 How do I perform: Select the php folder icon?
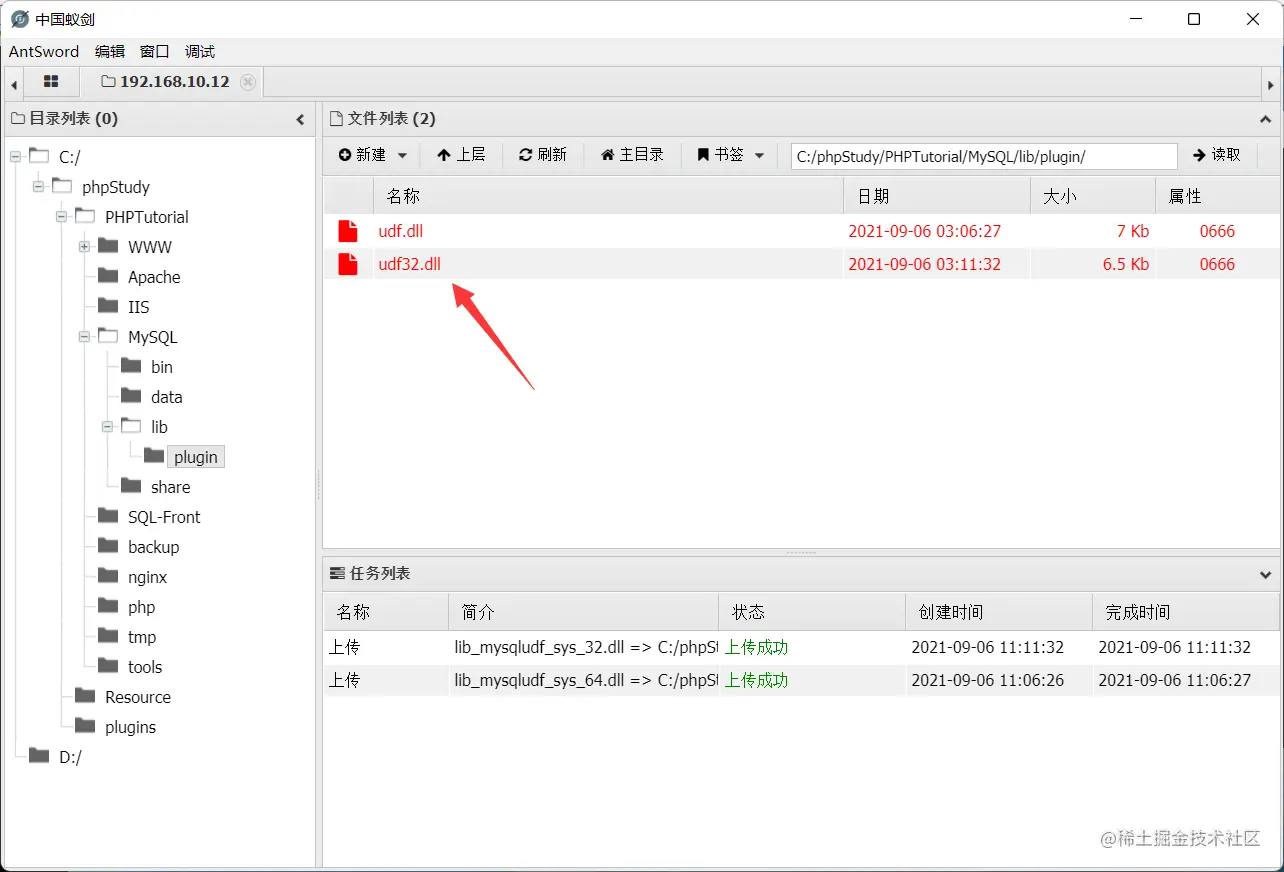click(108, 606)
